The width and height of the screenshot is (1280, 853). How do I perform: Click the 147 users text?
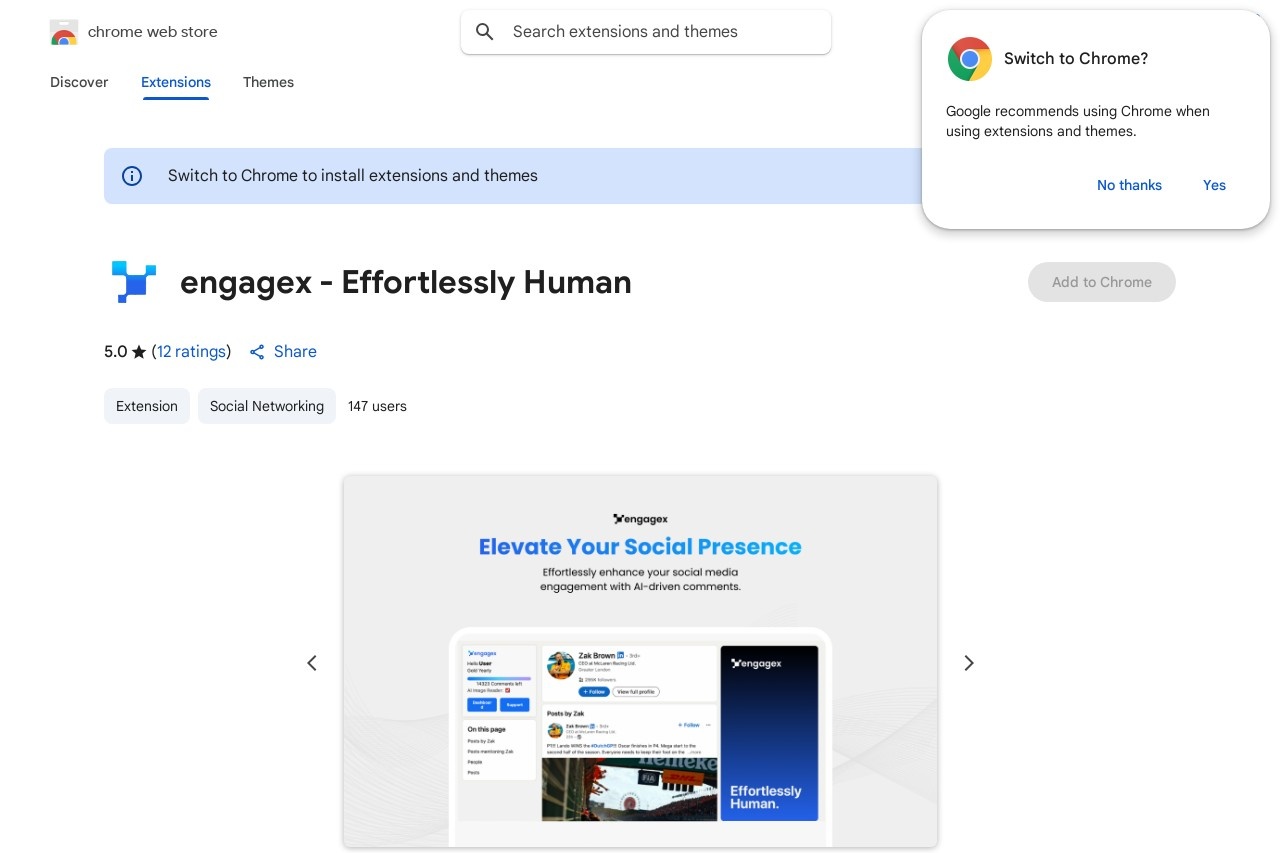coord(377,406)
